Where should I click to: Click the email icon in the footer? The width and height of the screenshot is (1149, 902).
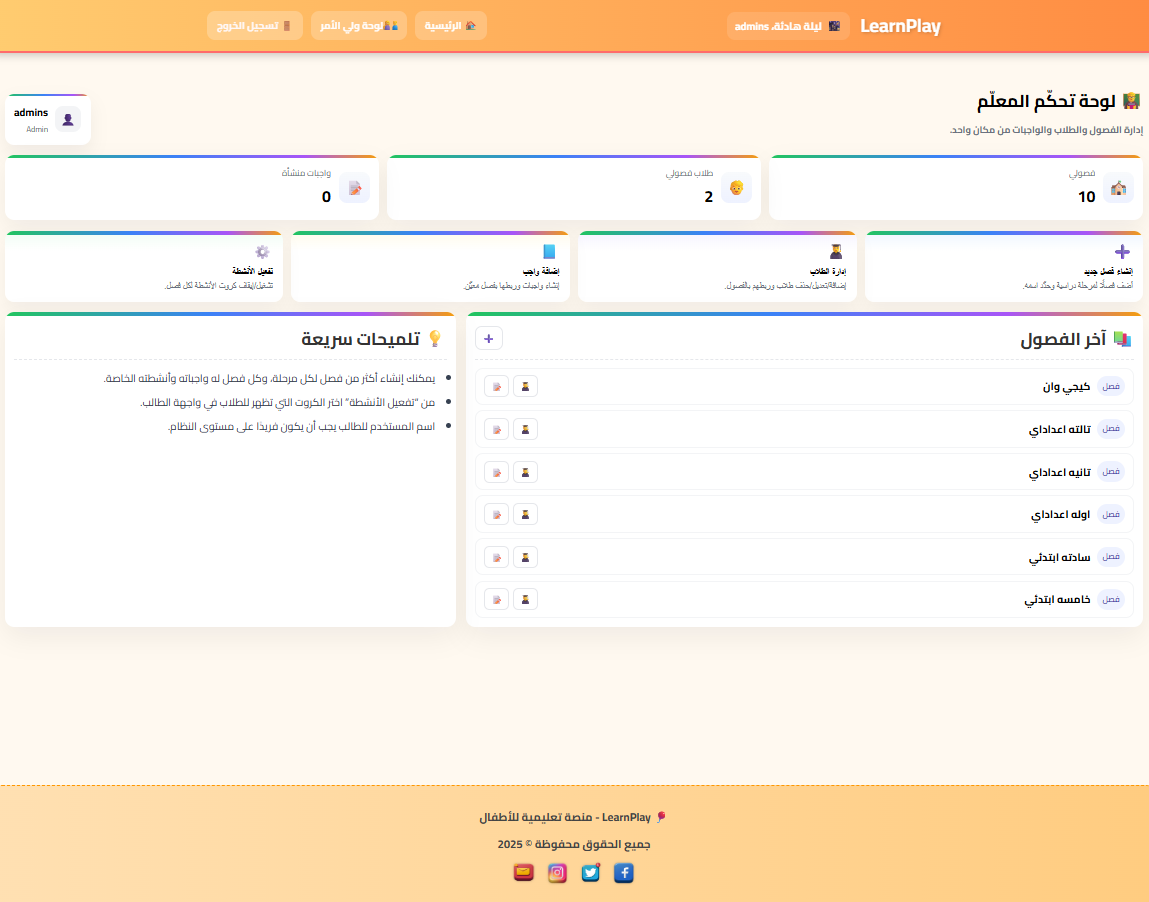tap(523, 872)
